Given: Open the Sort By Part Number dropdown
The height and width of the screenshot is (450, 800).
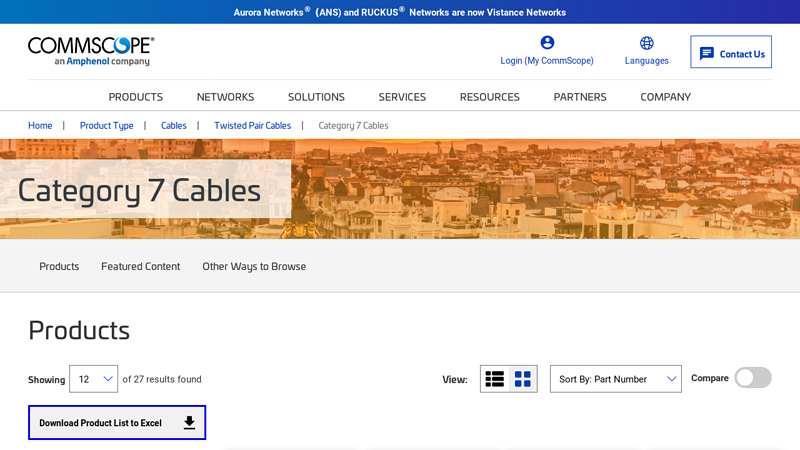Looking at the screenshot, I should point(615,379).
